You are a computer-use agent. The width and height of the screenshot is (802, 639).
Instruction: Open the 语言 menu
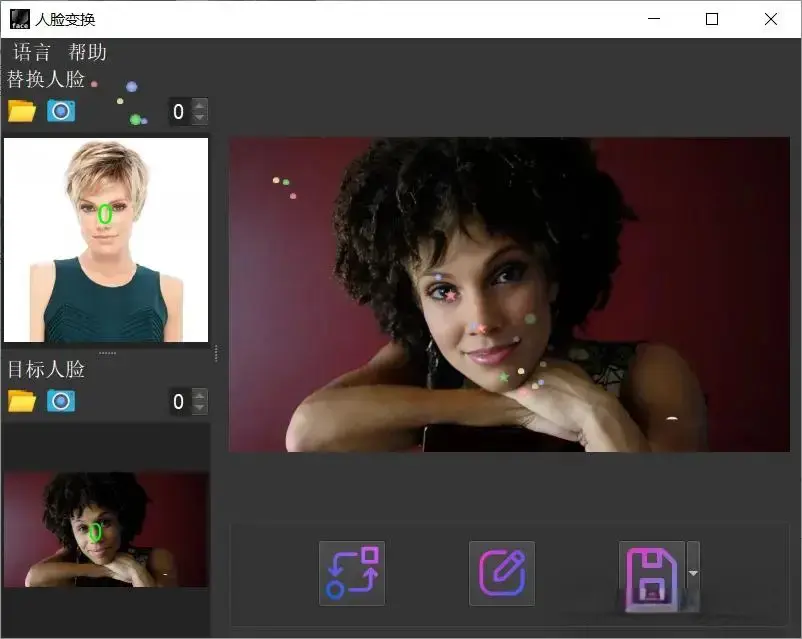[x=32, y=52]
